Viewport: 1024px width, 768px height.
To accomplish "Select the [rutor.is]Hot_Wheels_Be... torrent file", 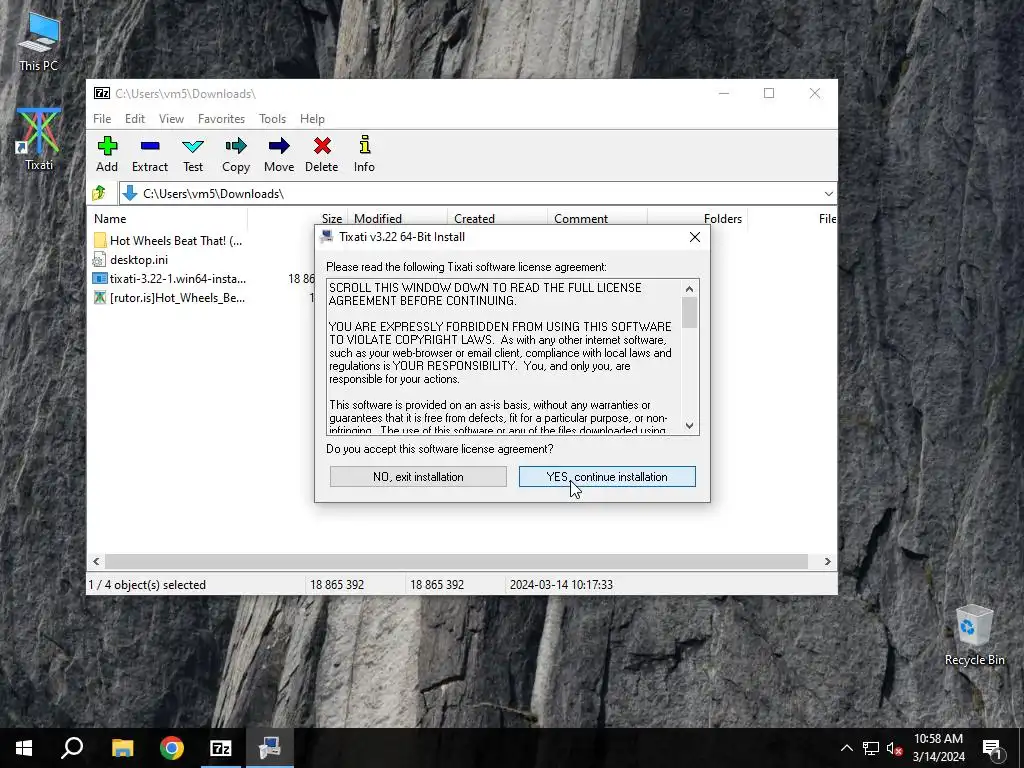I will pyautogui.click(x=170, y=298).
